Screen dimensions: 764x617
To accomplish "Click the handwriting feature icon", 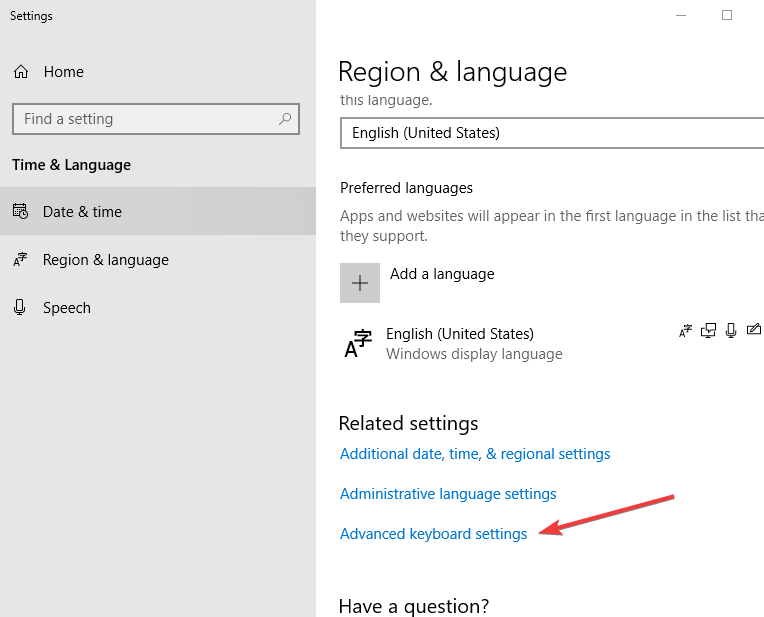I will (x=754, y=331).
